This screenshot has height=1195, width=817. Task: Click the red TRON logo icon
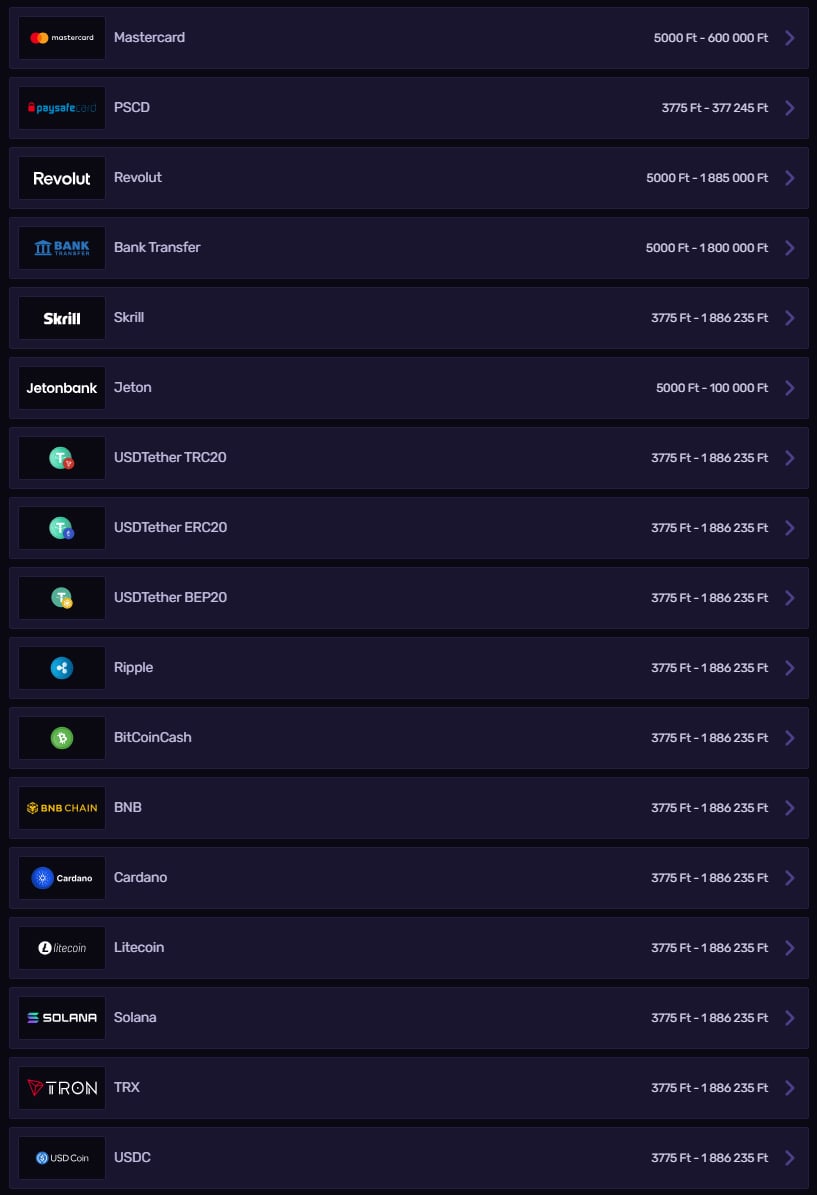point(62,1088)
